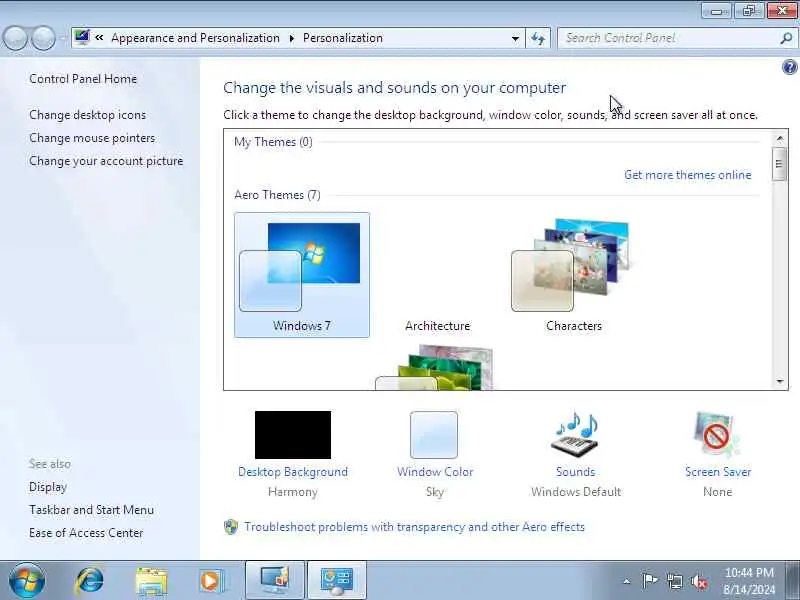This screenshot has width=800, height=600.
Task: Open Sounds settings link
Action: pyautogui.click(x=576, y=472)
